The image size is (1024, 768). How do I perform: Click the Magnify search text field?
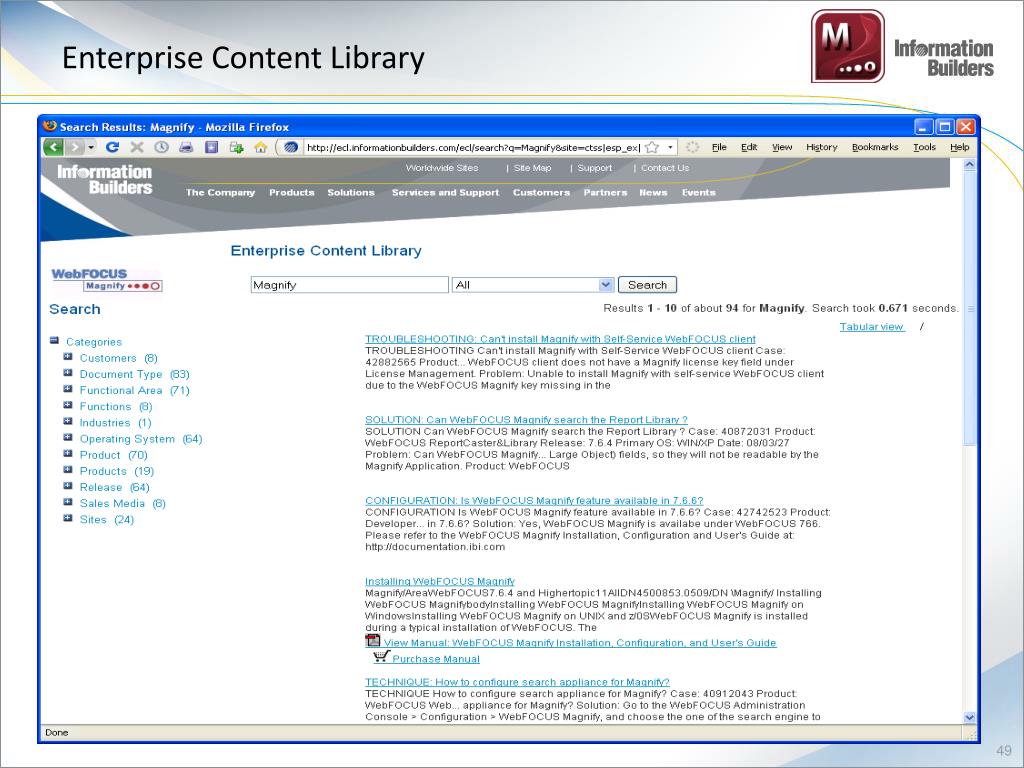tap(349, 285)
